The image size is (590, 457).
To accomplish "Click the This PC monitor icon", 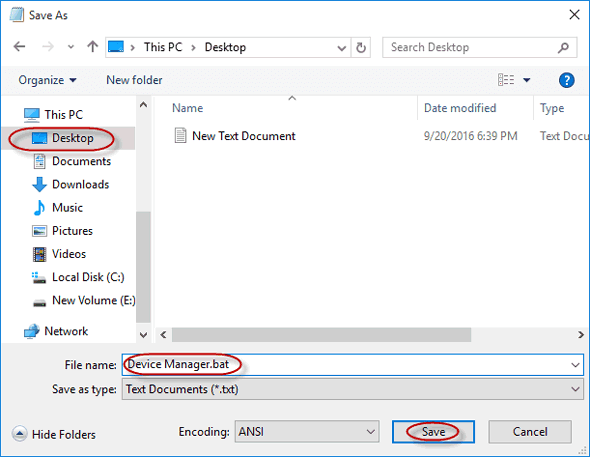I will pyautogui.click(x=32, y=115).
